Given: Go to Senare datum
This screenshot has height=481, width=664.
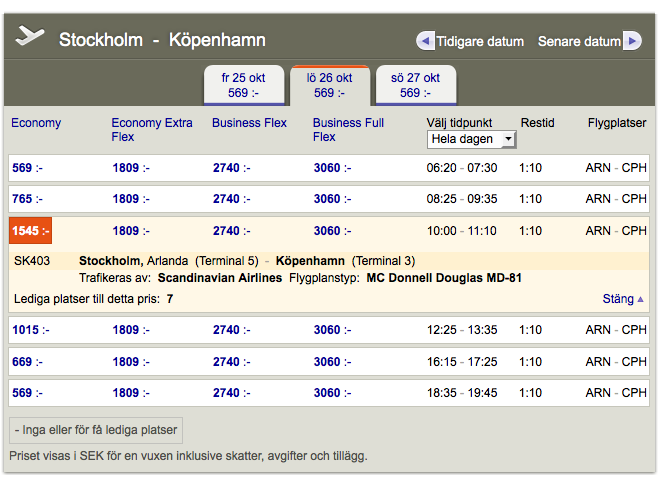Looking at the screenshot, I should click(x=579, y=42).
